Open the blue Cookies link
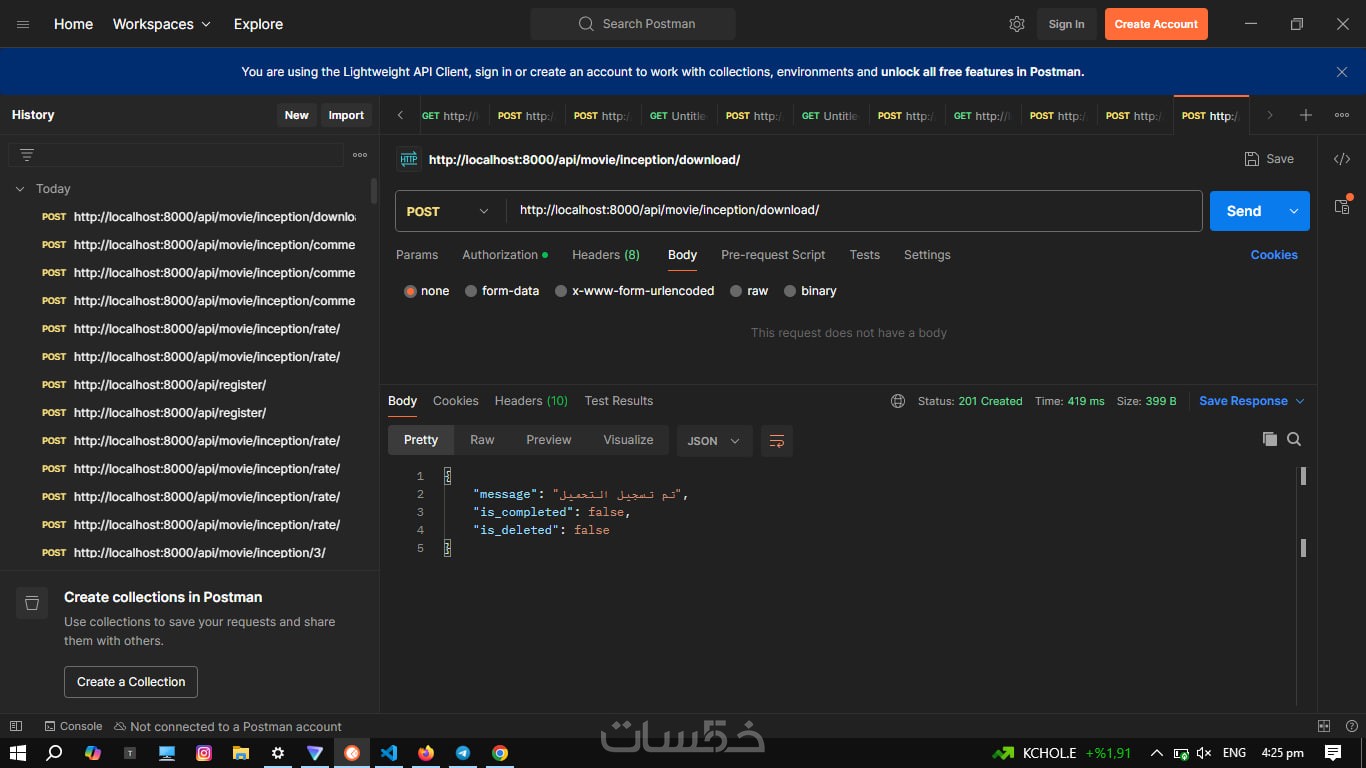The width and height of the screenshot is (1366, 768). pyautogui.click(x=1274, y=255)
